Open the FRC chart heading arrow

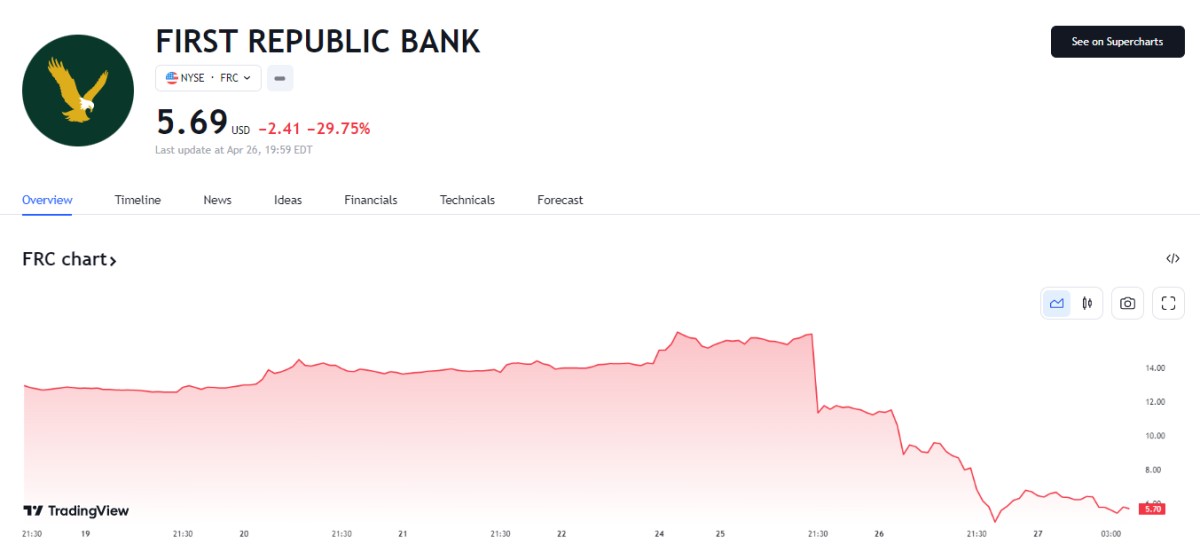pyautogui.click(x=113, y=261)
